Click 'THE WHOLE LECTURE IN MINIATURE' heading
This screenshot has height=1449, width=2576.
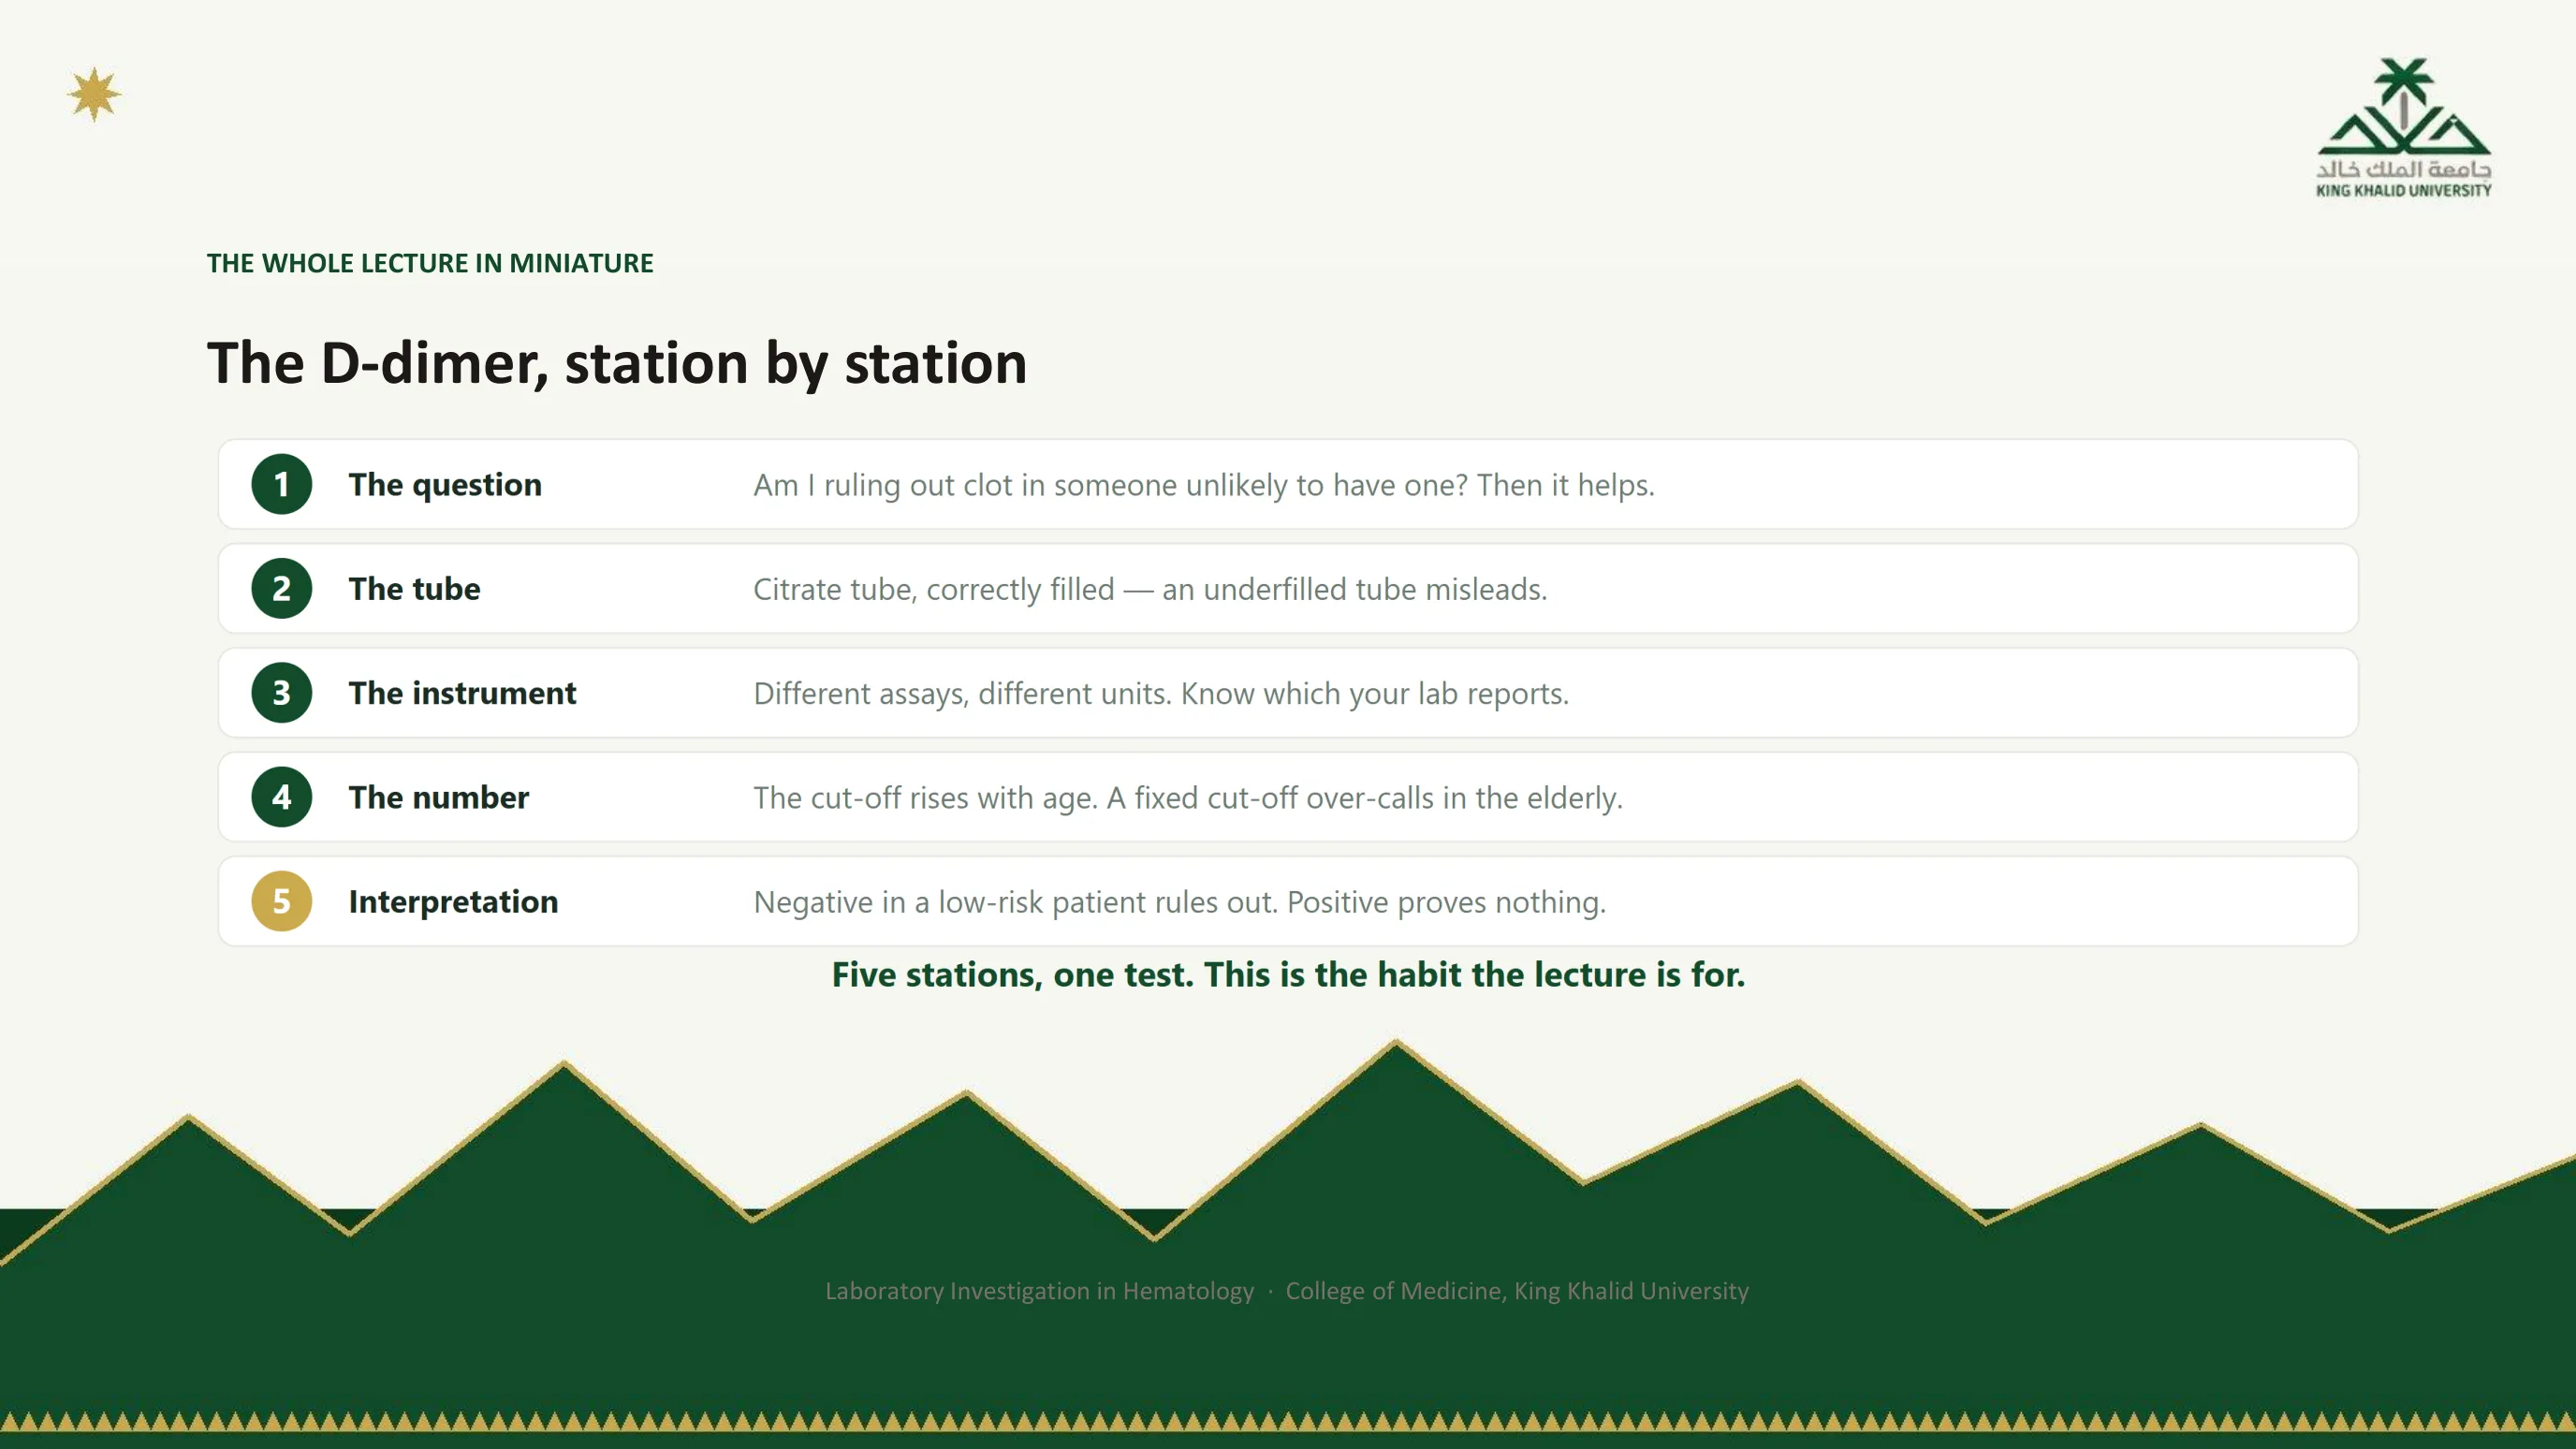click(430, 263)
